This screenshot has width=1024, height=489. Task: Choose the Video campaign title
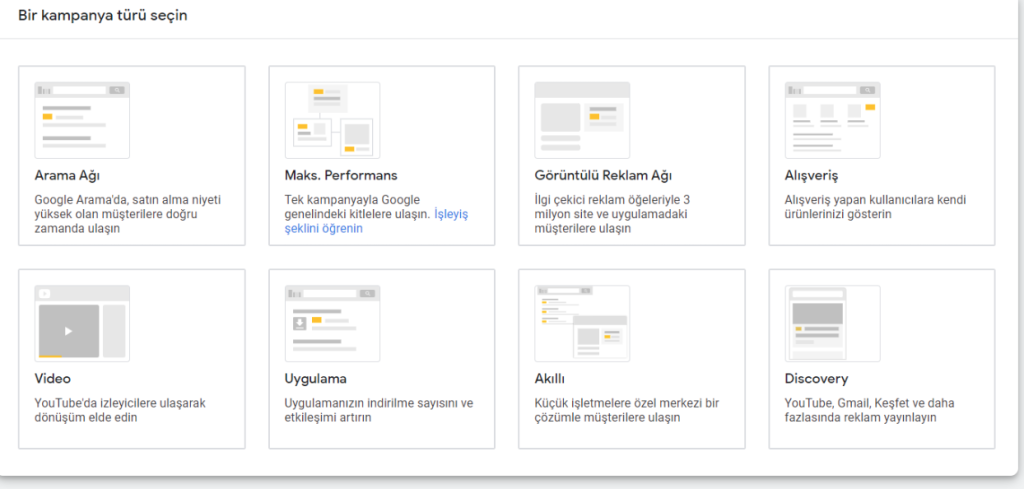53,379
